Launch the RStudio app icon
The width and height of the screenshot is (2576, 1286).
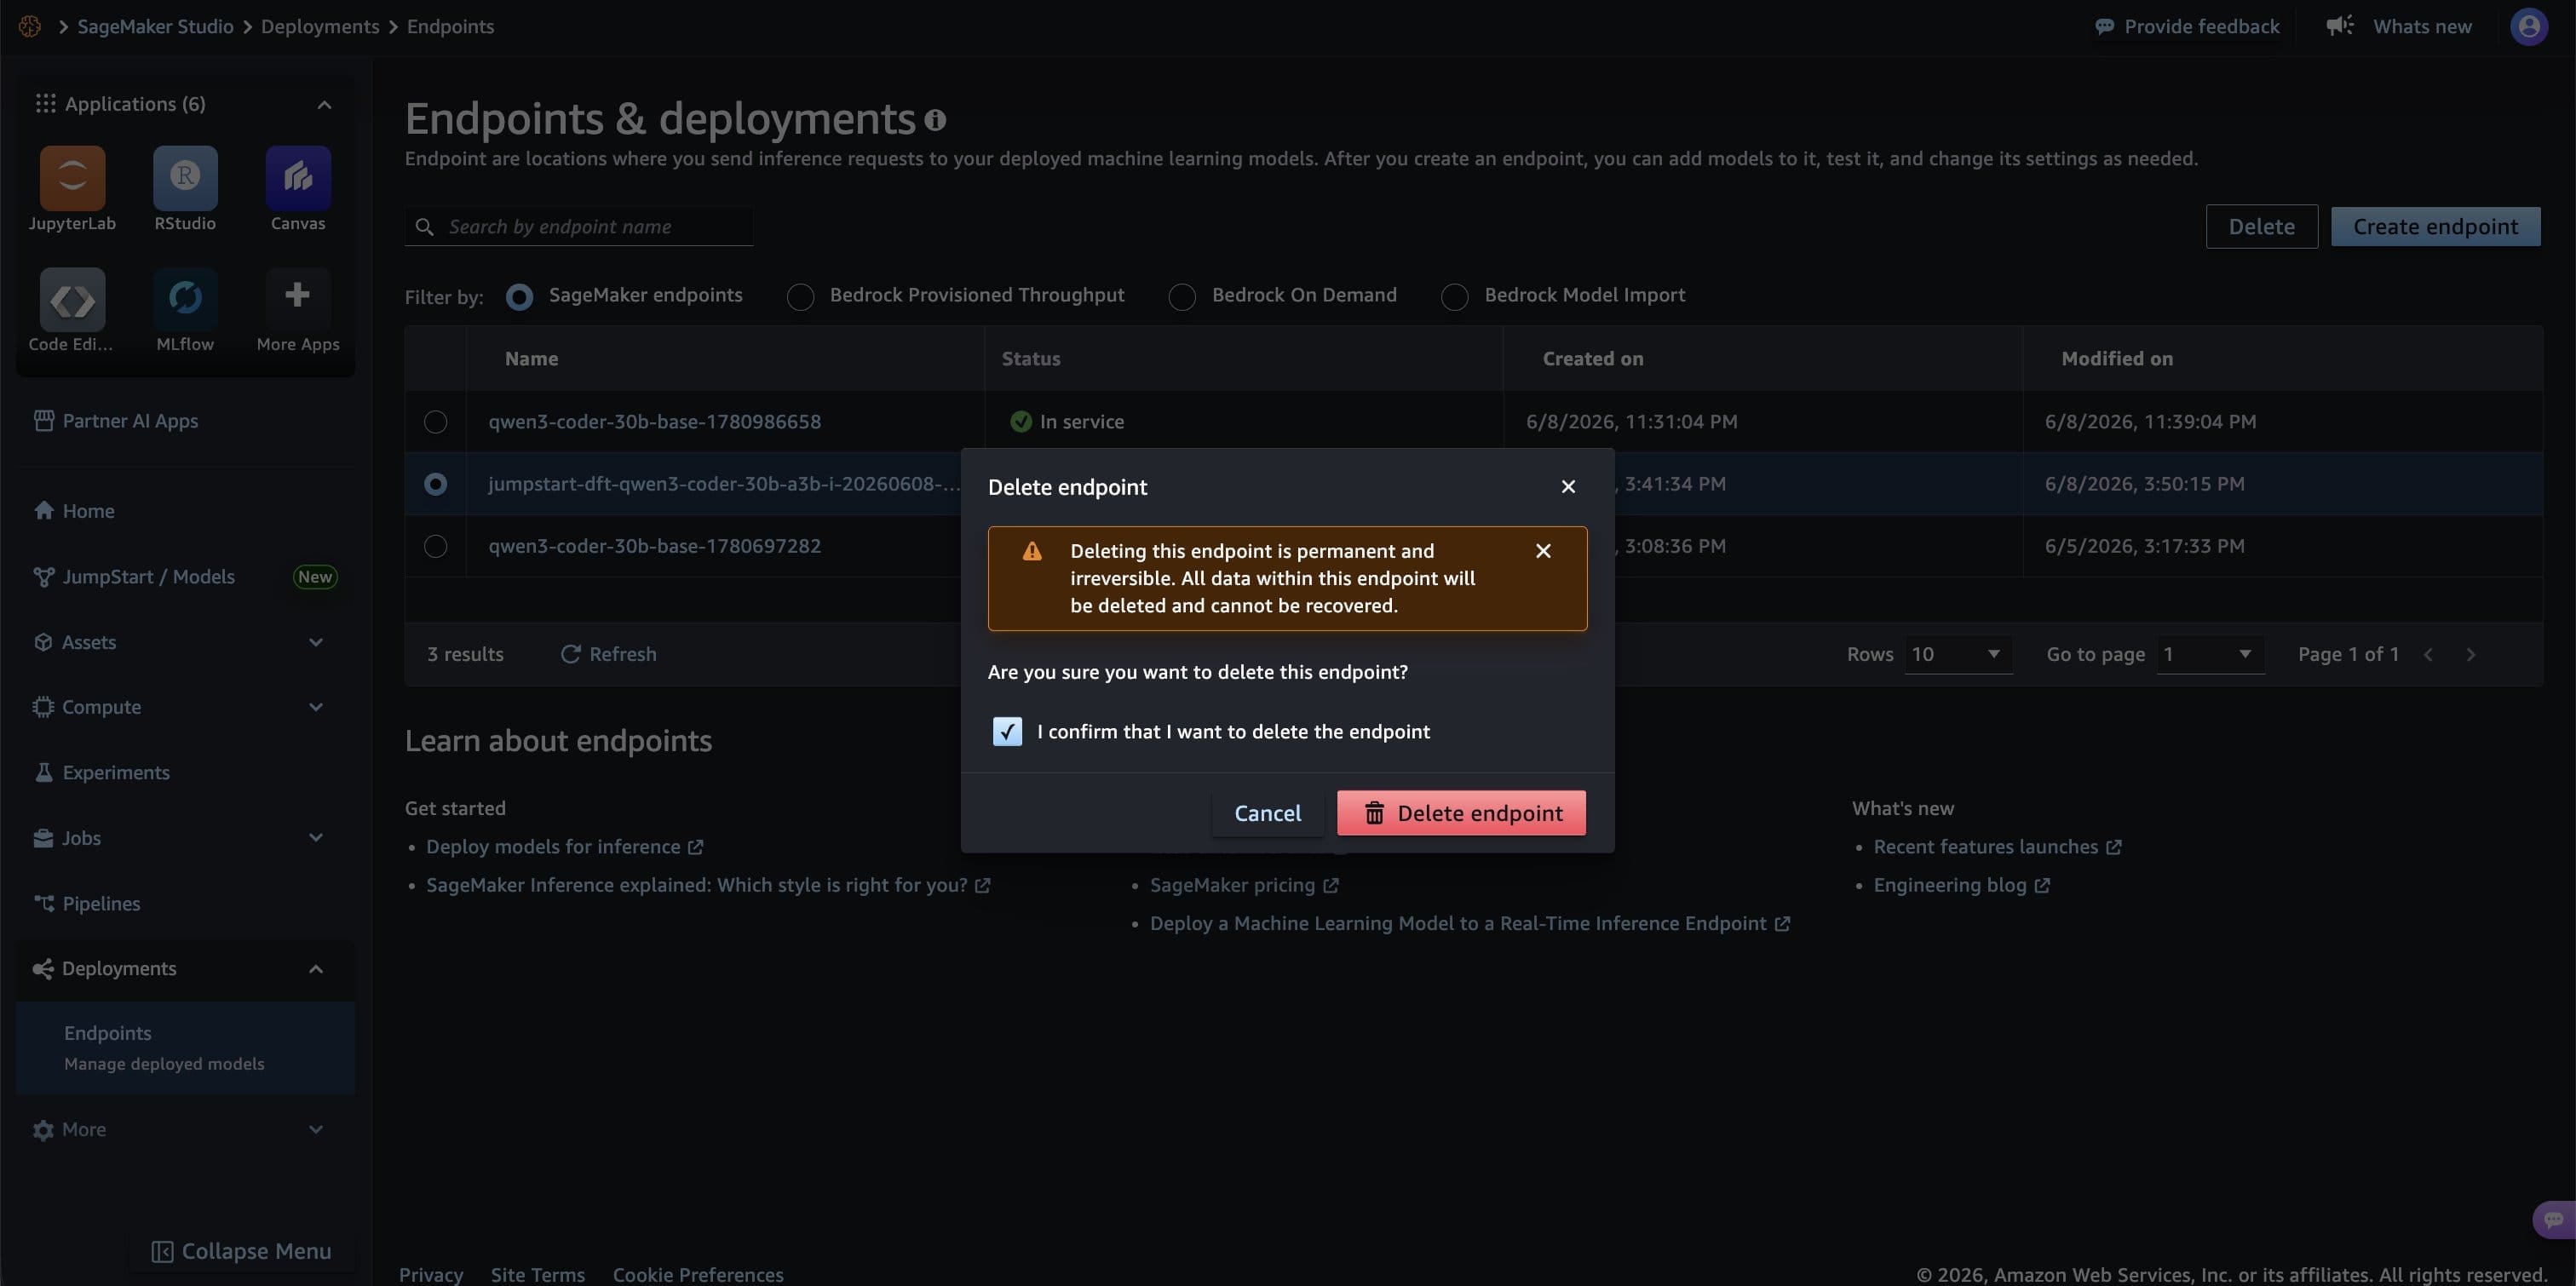pos(185,178)
